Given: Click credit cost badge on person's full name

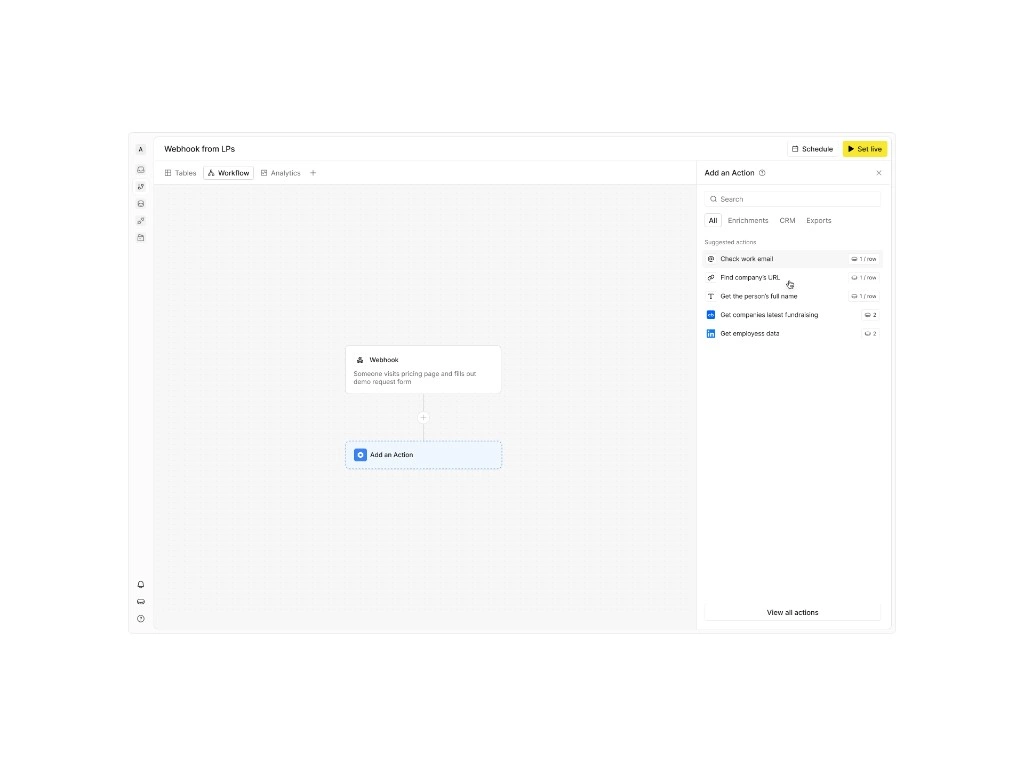Looking at the screenshot, I should pyautogui.click(x=863, y=296).
